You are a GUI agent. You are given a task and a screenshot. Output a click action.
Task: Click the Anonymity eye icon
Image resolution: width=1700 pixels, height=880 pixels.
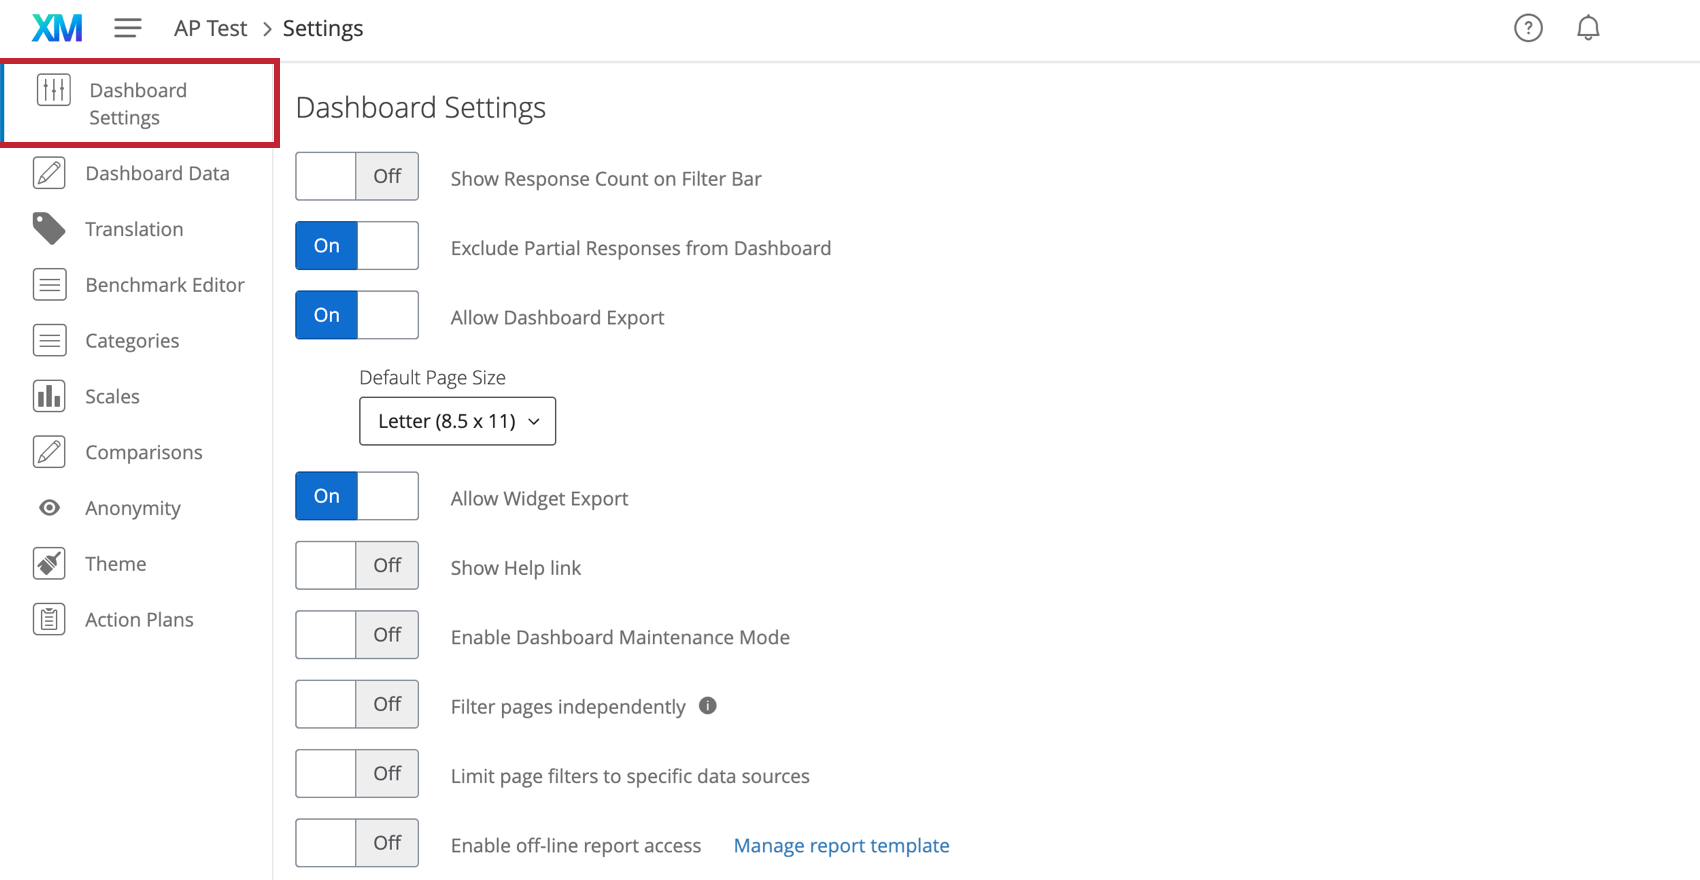click(49, 507)
